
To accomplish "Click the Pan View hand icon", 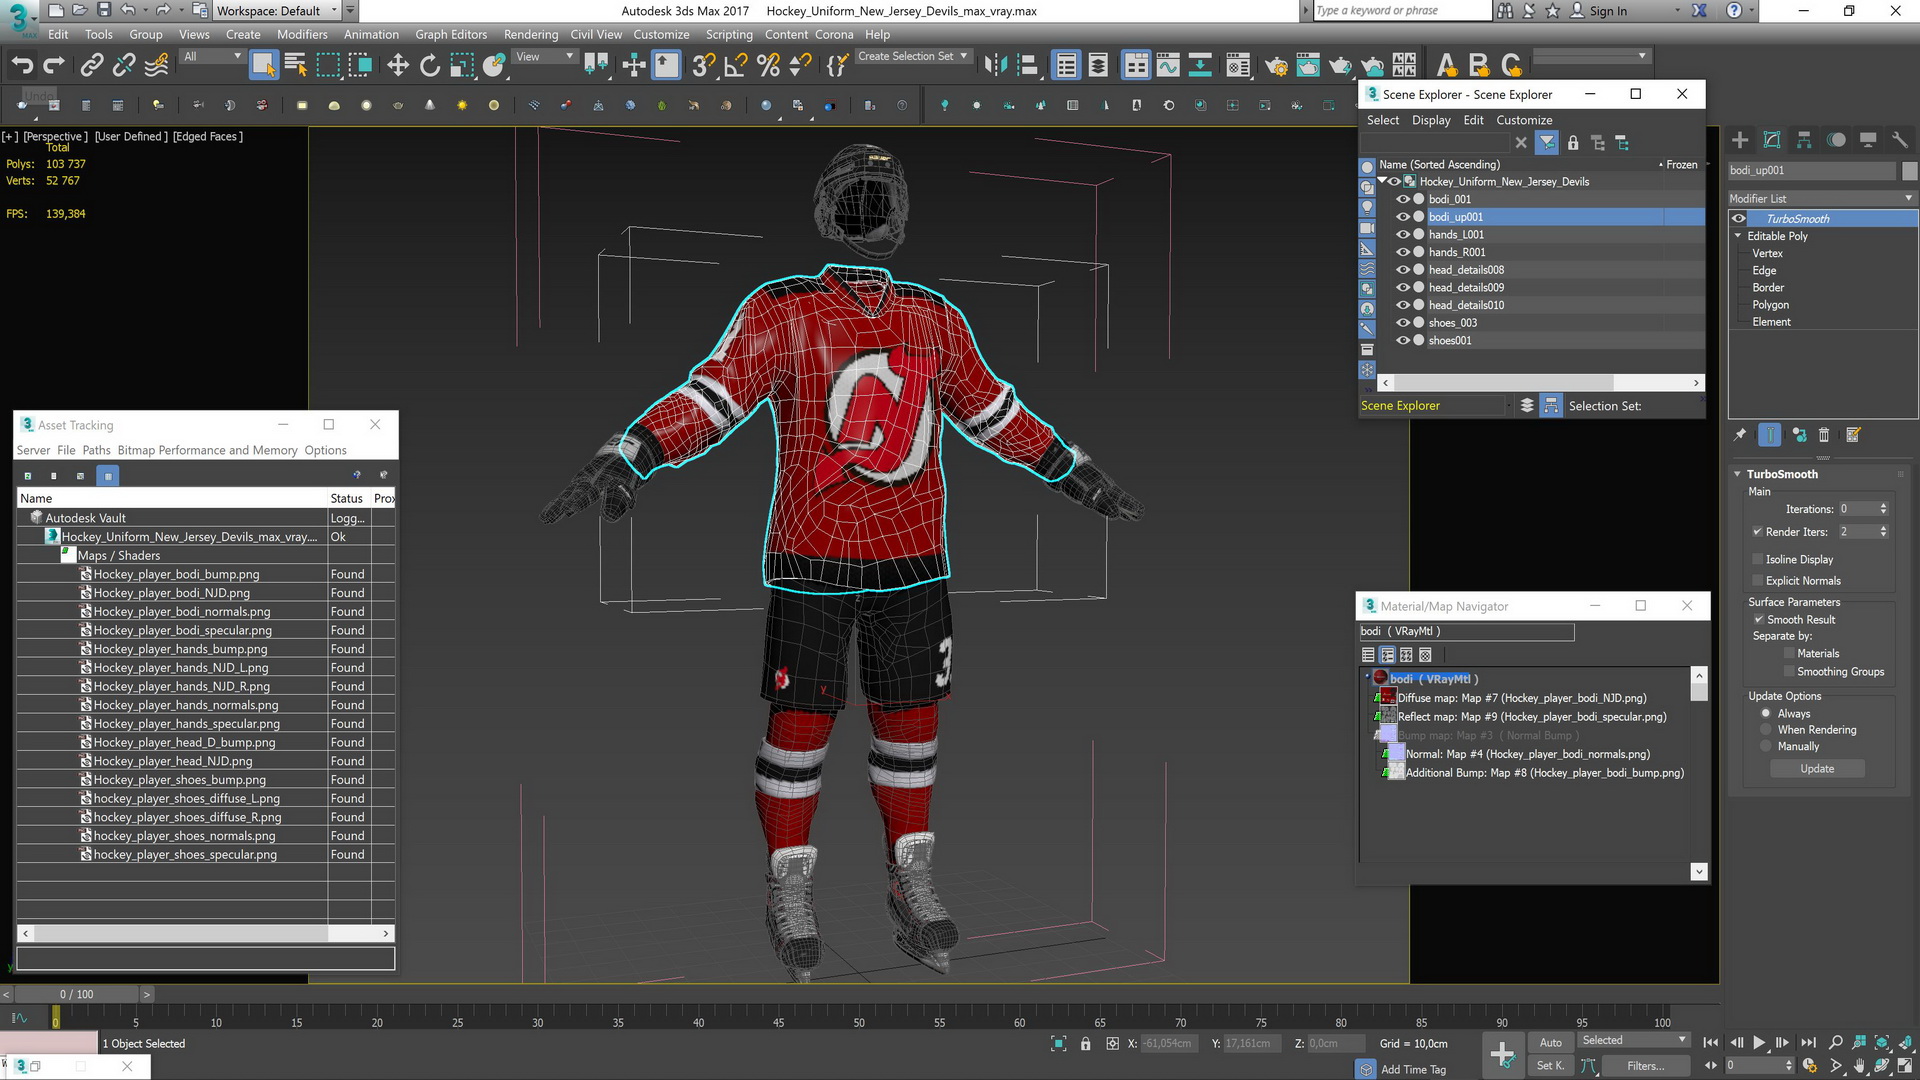I will pyautogui.click(x=1859, y=1066).
